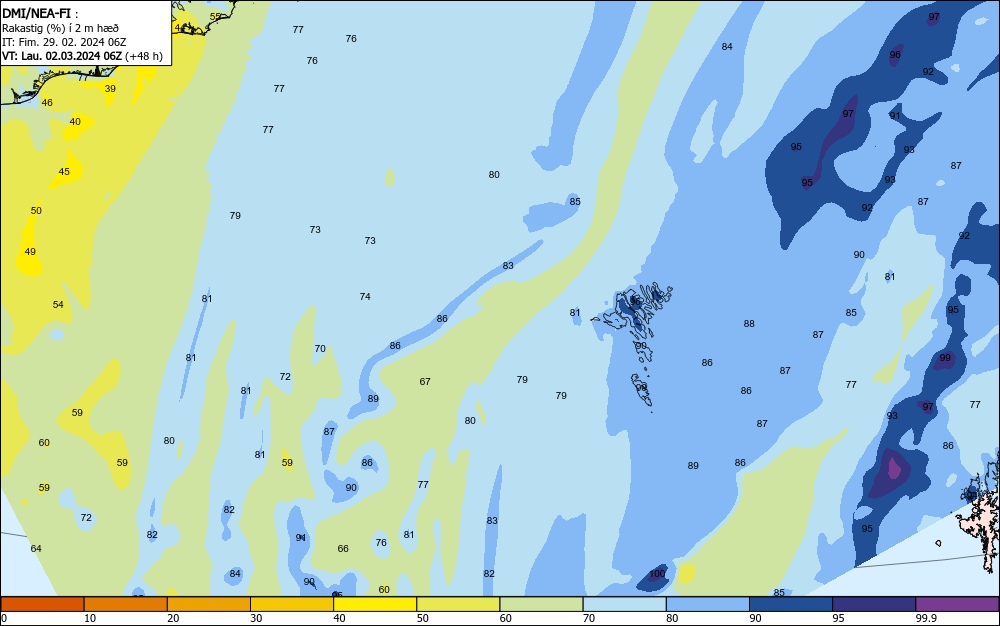This screenshot has width=1000, height=626.
Task: Click the 74 humidity value on the map
Action: coord(365,296)
